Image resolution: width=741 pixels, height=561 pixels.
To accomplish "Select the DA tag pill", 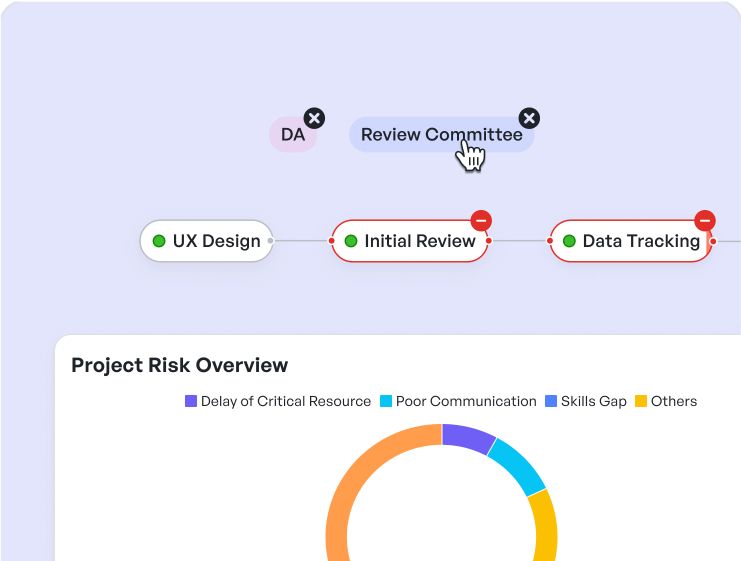I will (x=293, y=135).
